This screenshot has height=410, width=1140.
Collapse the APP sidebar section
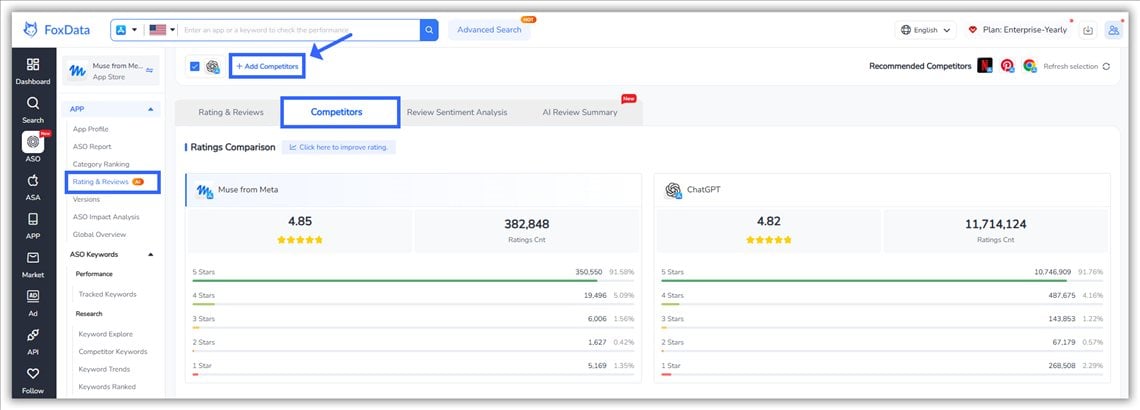(x=150, y=109)
